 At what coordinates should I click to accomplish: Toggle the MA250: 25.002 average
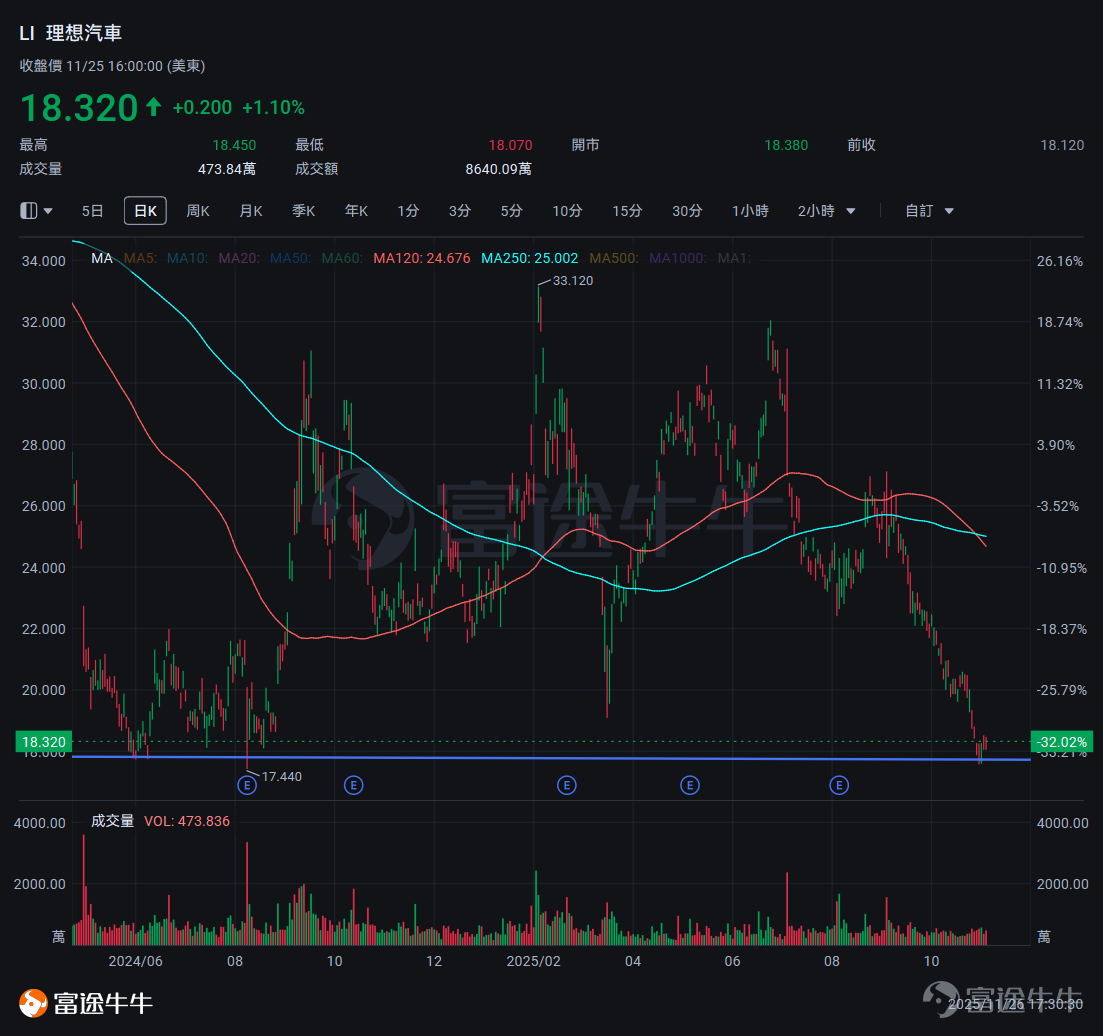pyautogui.click(x=529, y=258)
